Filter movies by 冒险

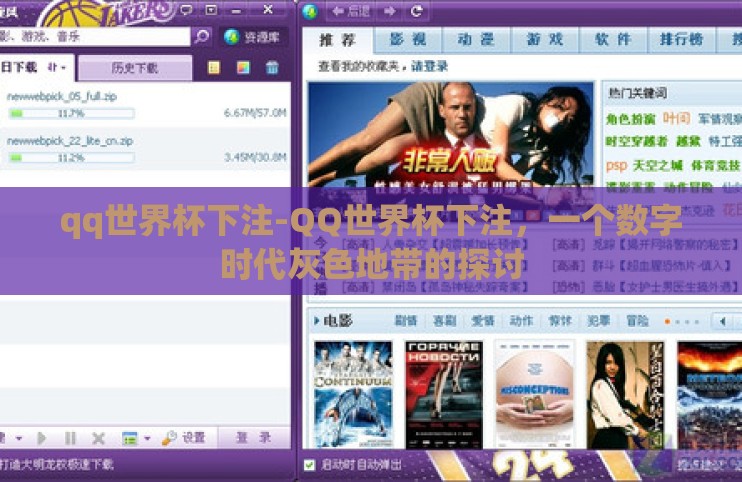tap(637, 321)
